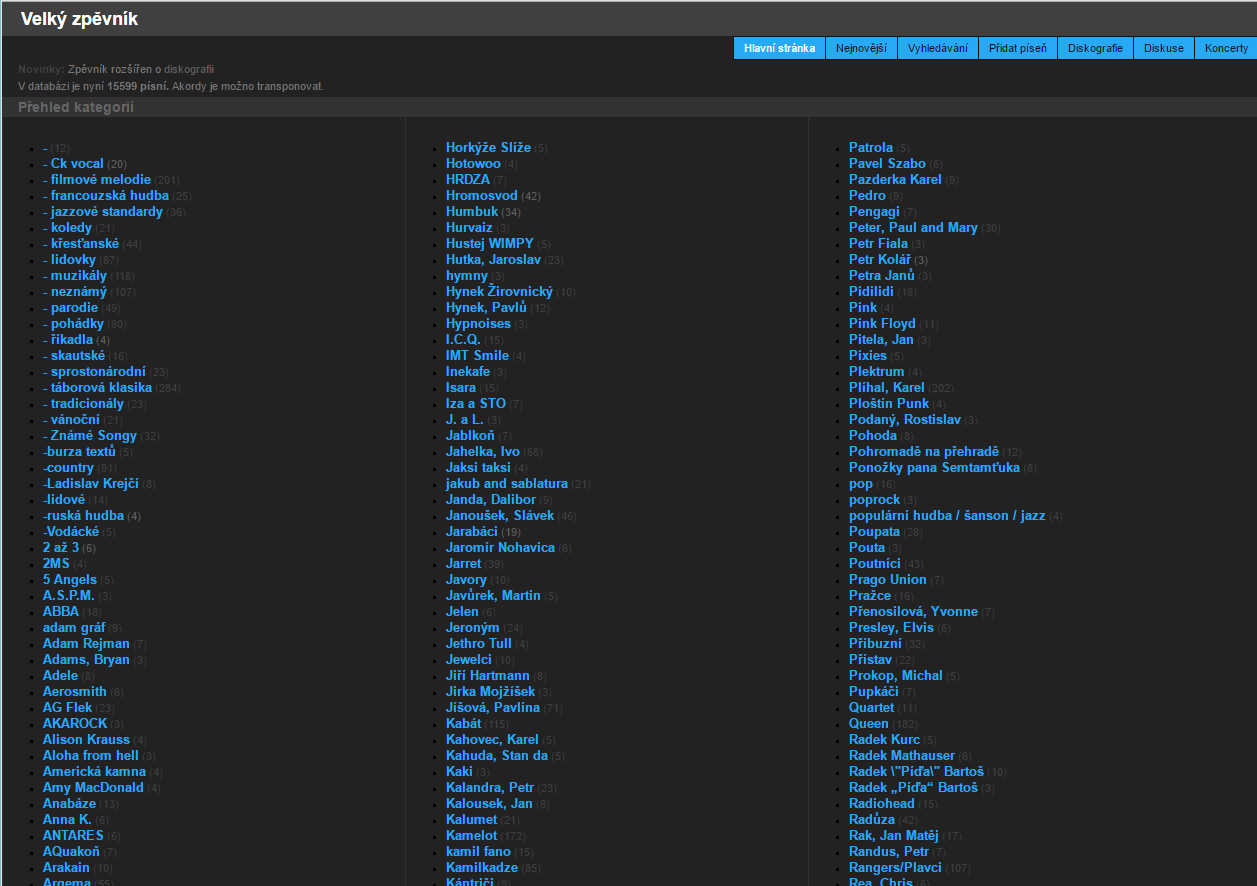Viewport: 1257px width, 886px height.
Task: Open the Hlavní stránka tab
Action: click(779, 48)
